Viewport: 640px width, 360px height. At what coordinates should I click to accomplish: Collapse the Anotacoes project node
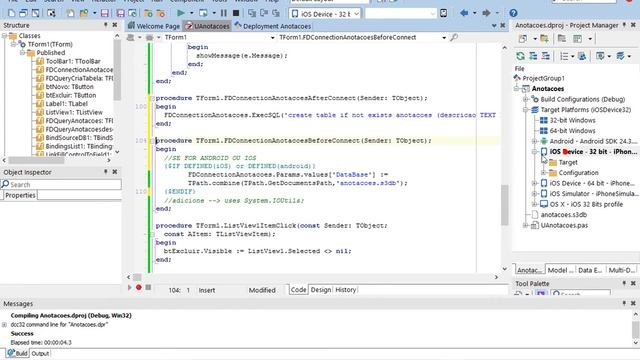516,89
